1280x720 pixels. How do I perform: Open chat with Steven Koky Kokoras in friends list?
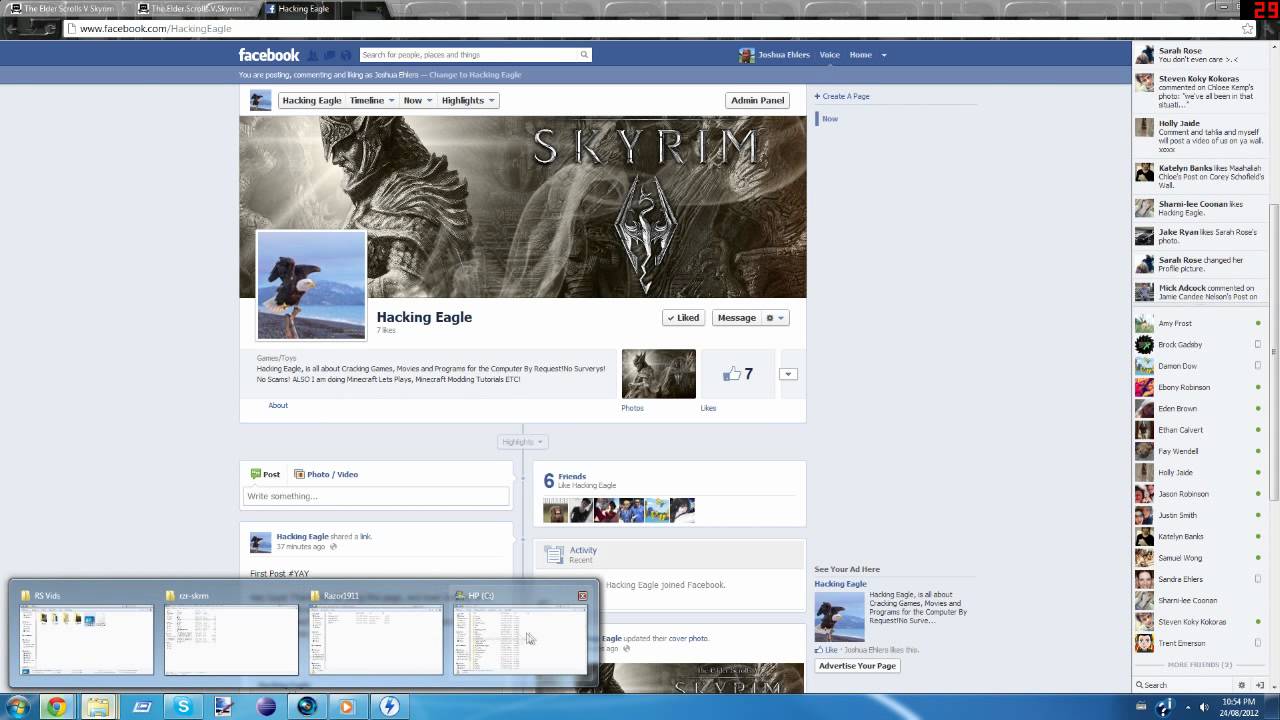[x=1199, y=622]
